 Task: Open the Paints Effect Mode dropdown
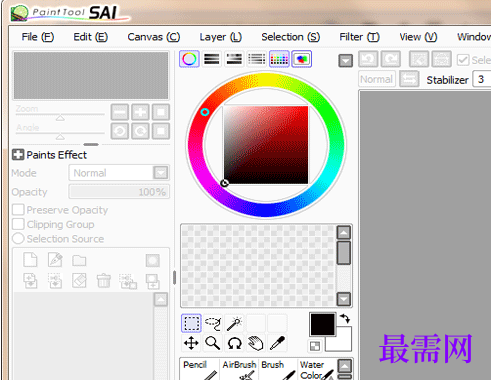[x=119, y=173]
